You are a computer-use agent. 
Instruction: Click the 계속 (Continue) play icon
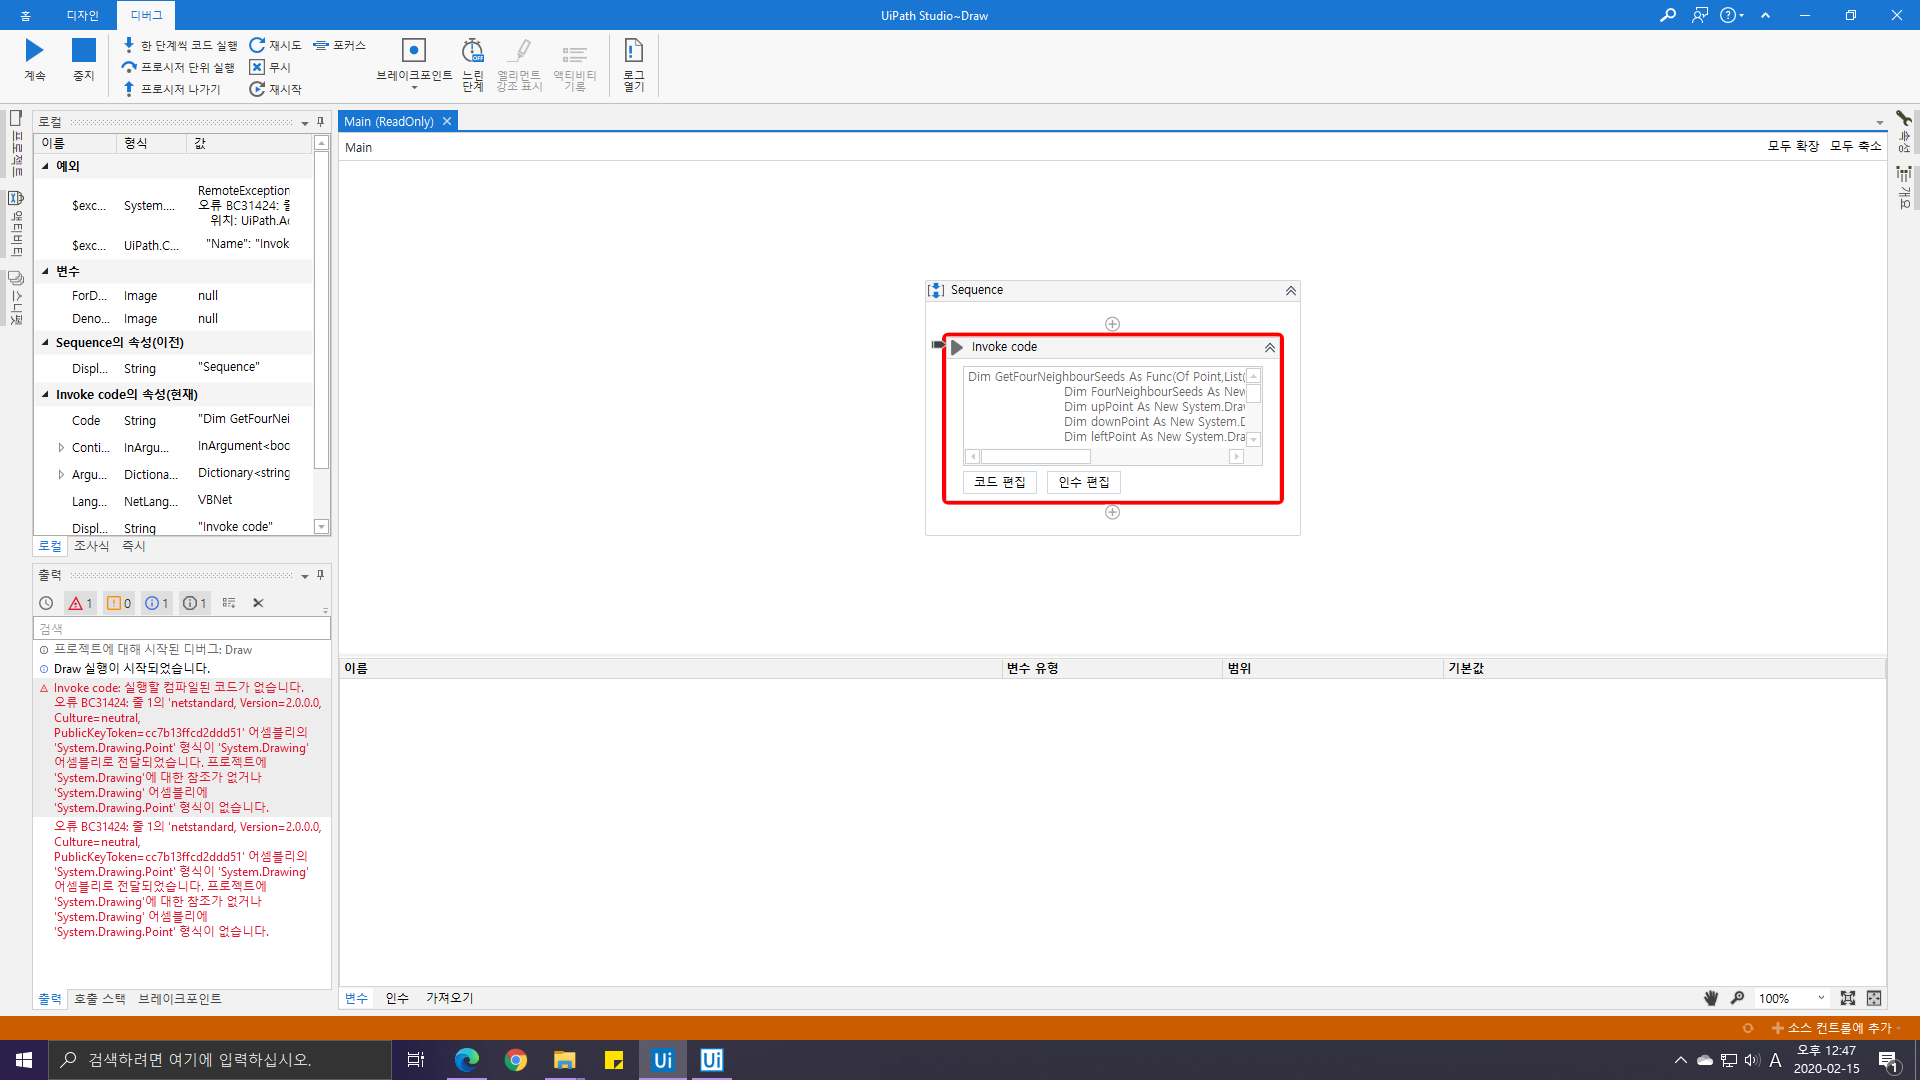tap(34, 50)
